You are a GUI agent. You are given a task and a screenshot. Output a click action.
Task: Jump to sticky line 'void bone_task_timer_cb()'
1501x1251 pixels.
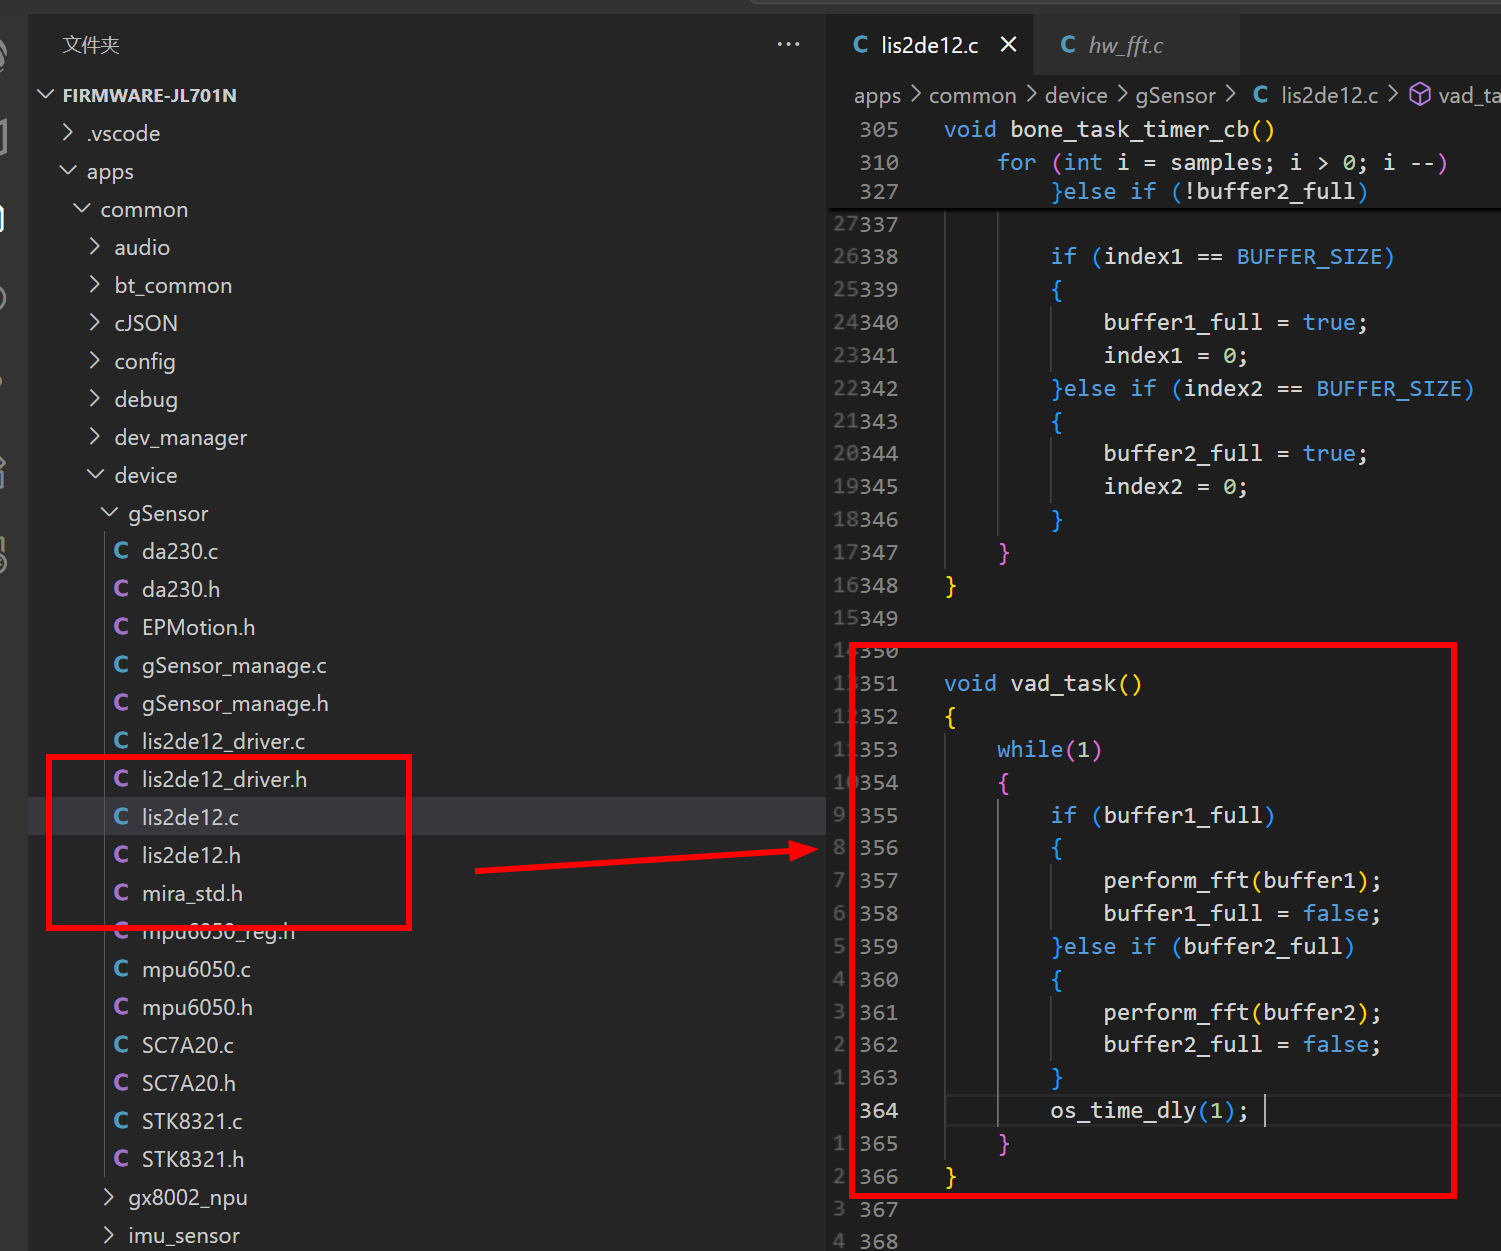coord(1109,130)
